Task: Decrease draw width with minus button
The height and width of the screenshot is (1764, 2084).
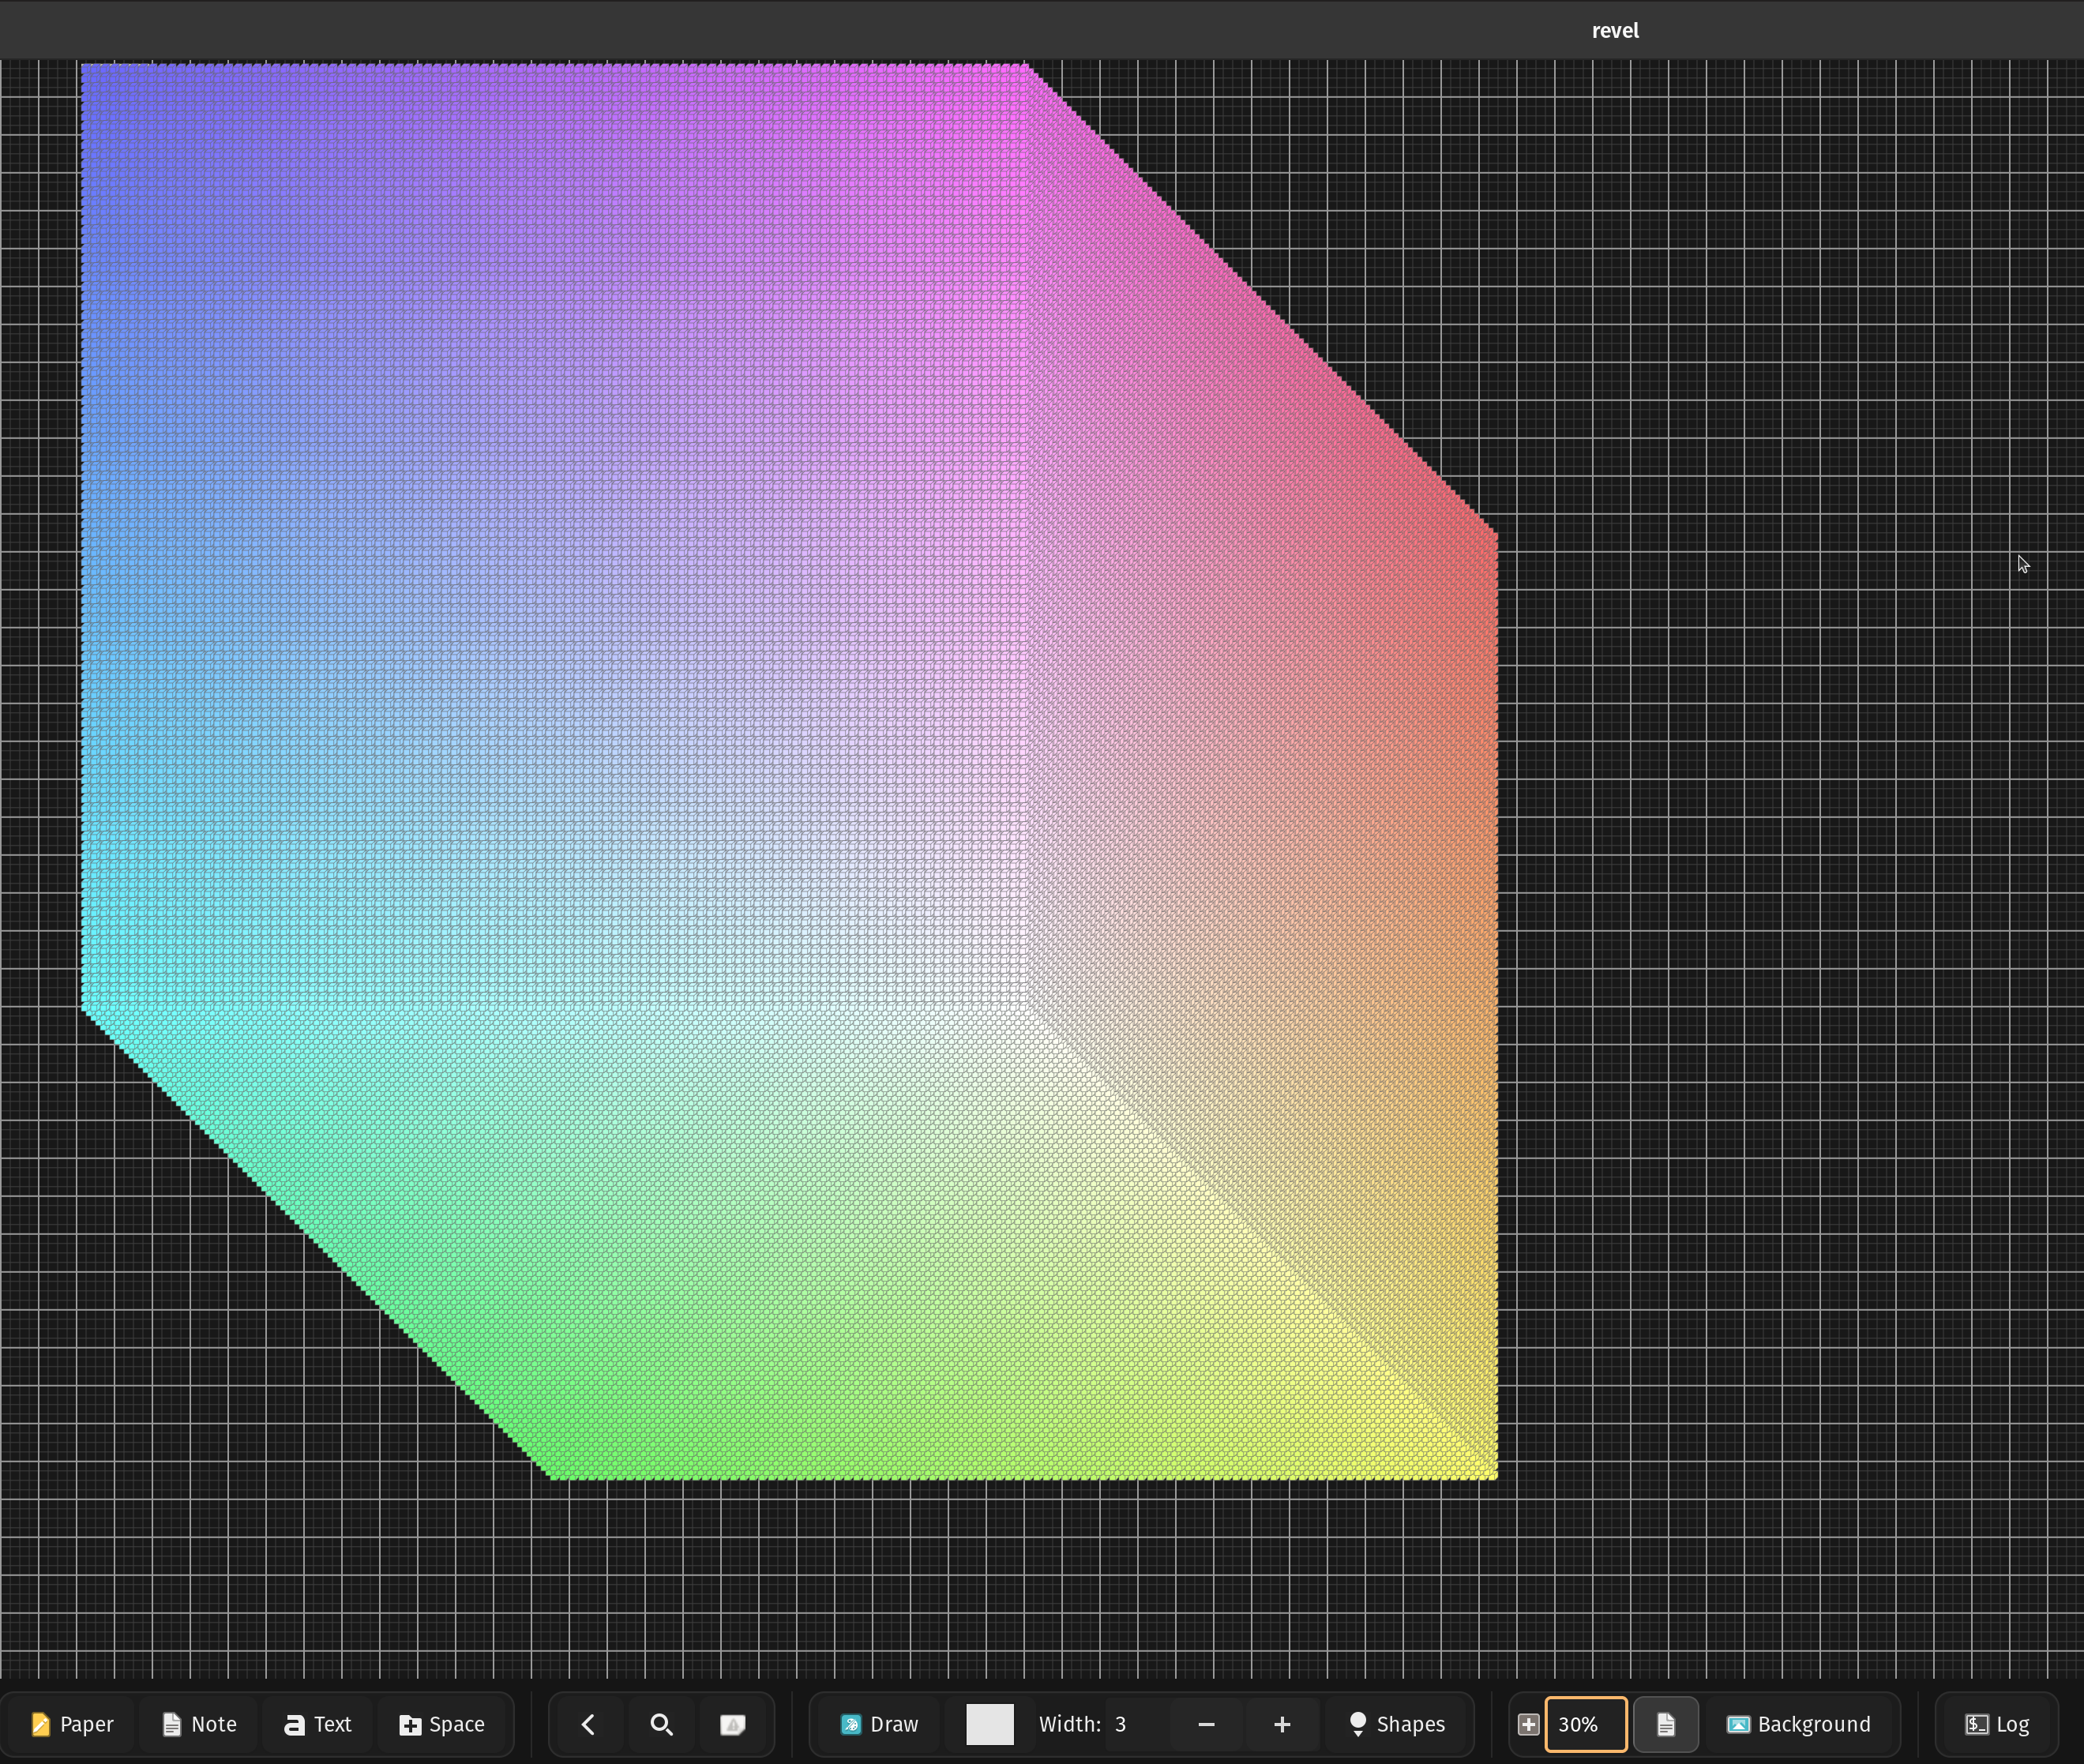Action: click(x=1206, y=1724)
